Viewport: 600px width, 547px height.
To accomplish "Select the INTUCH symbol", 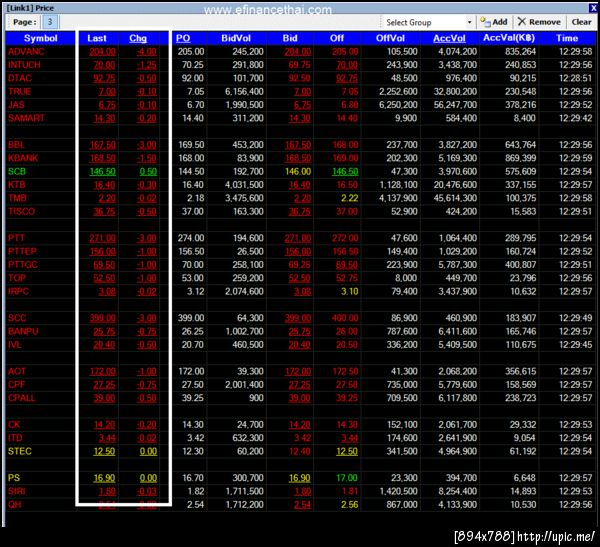I will pos(24,65).
